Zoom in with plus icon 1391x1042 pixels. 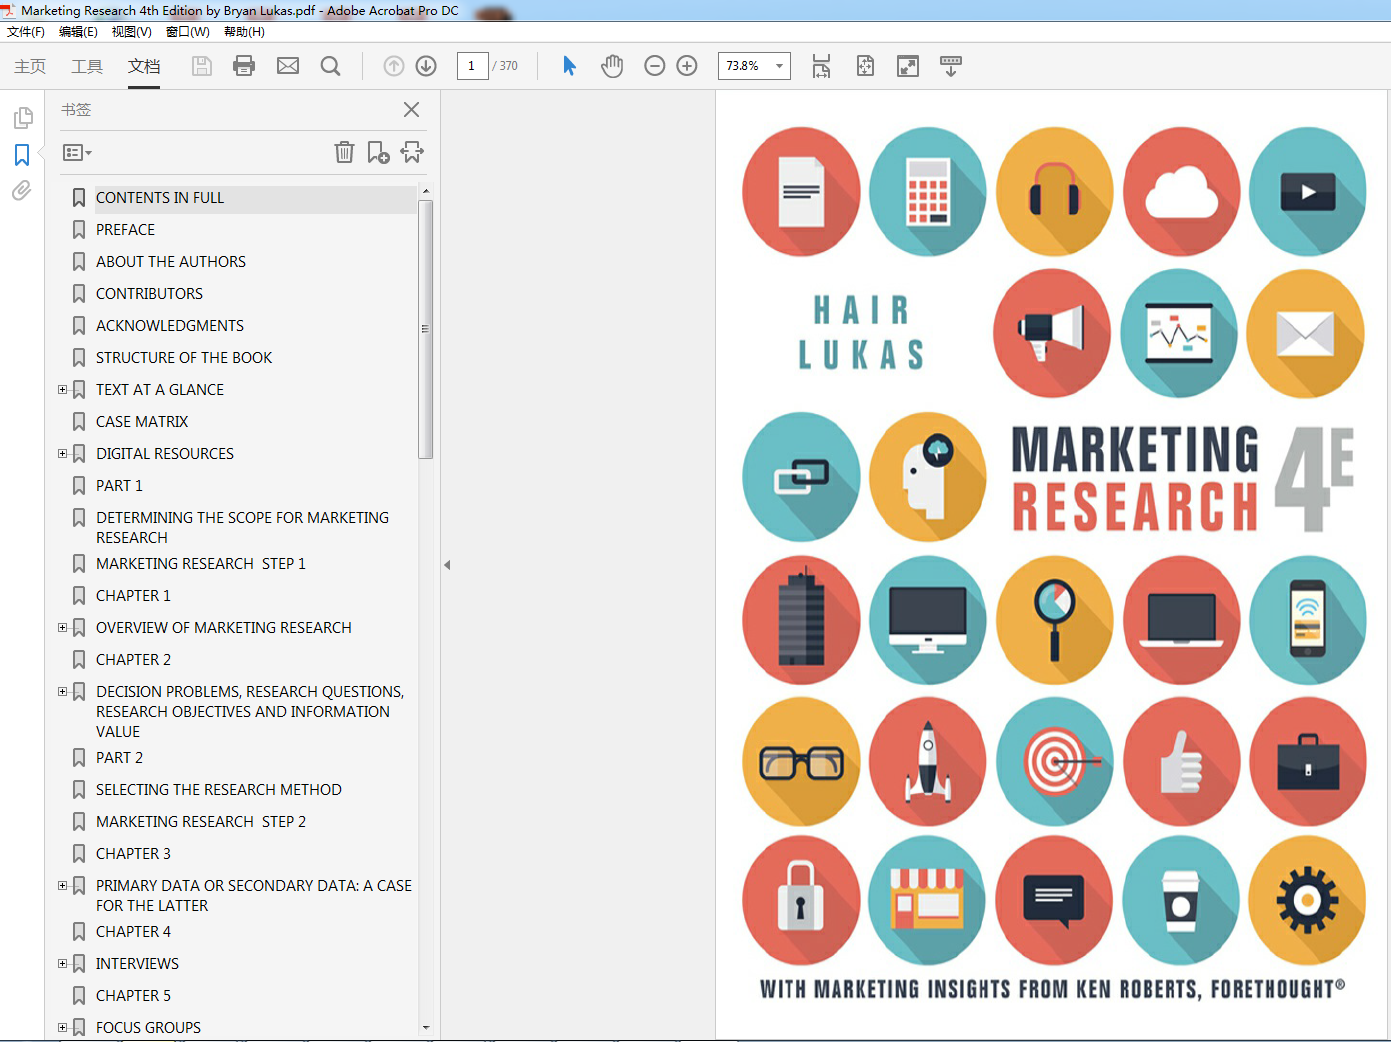click(687, 66)
